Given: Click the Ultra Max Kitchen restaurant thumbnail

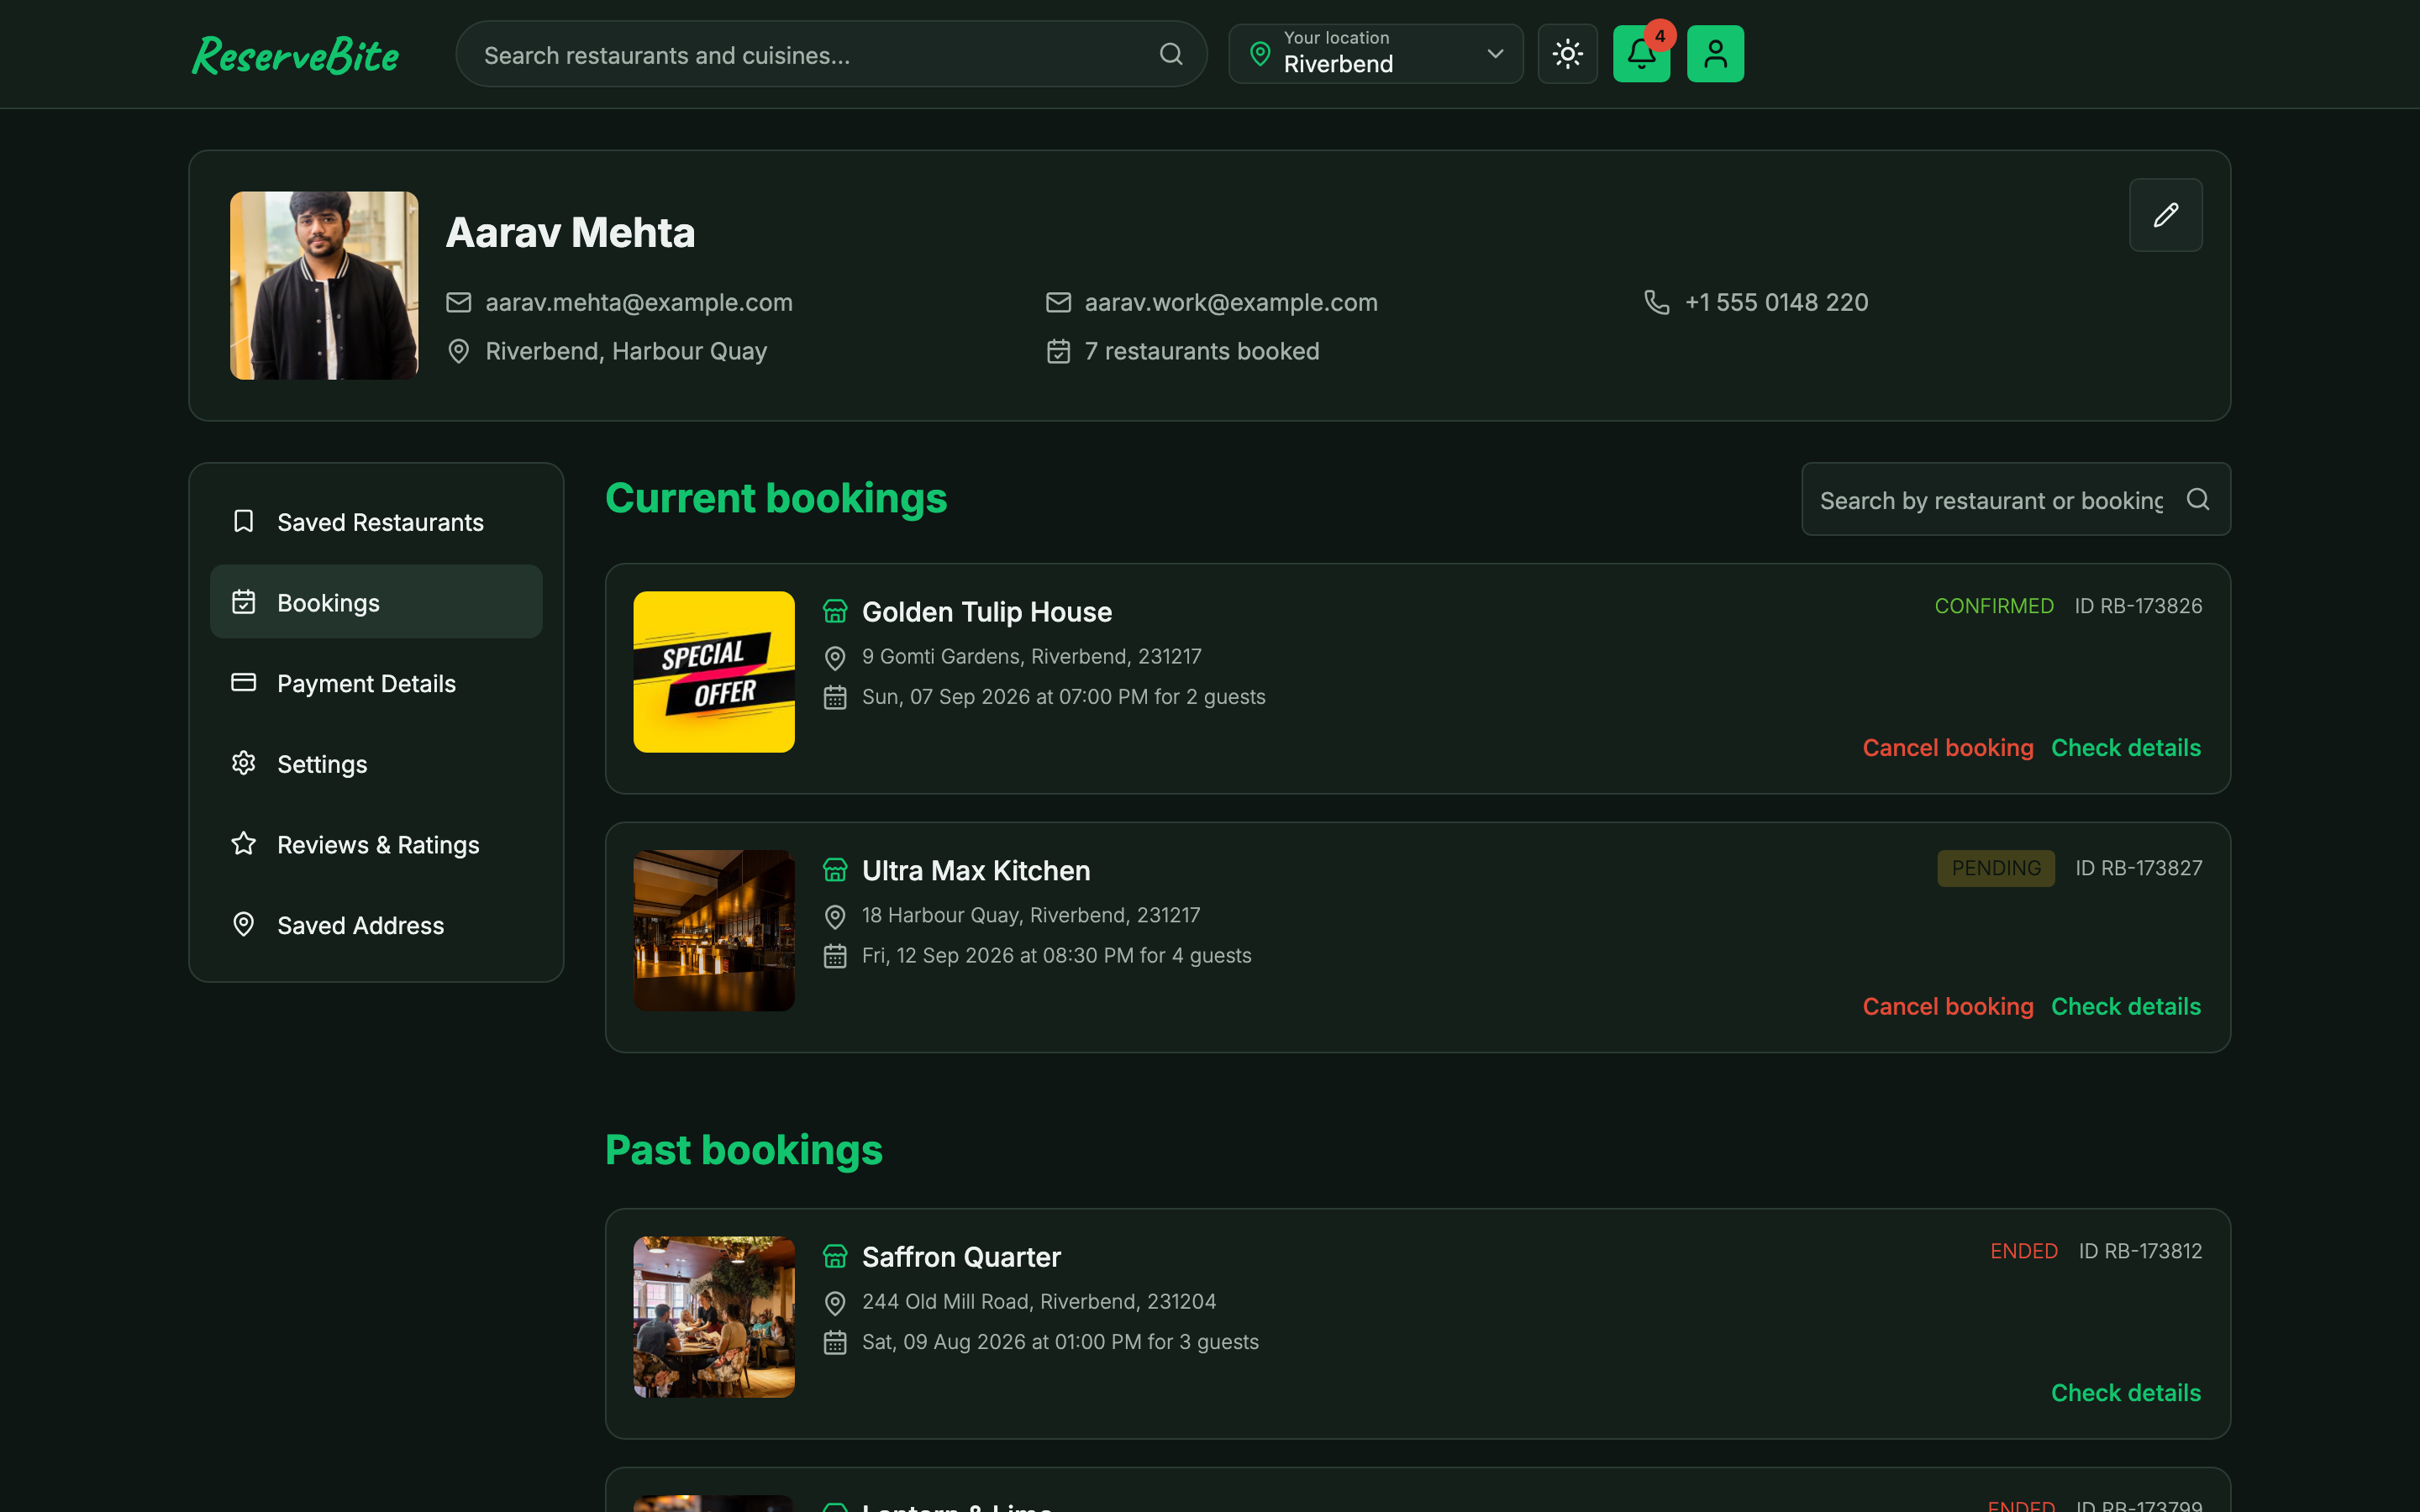Looking at the screenshot, I should pyautogui.click(x=714, y=931).
